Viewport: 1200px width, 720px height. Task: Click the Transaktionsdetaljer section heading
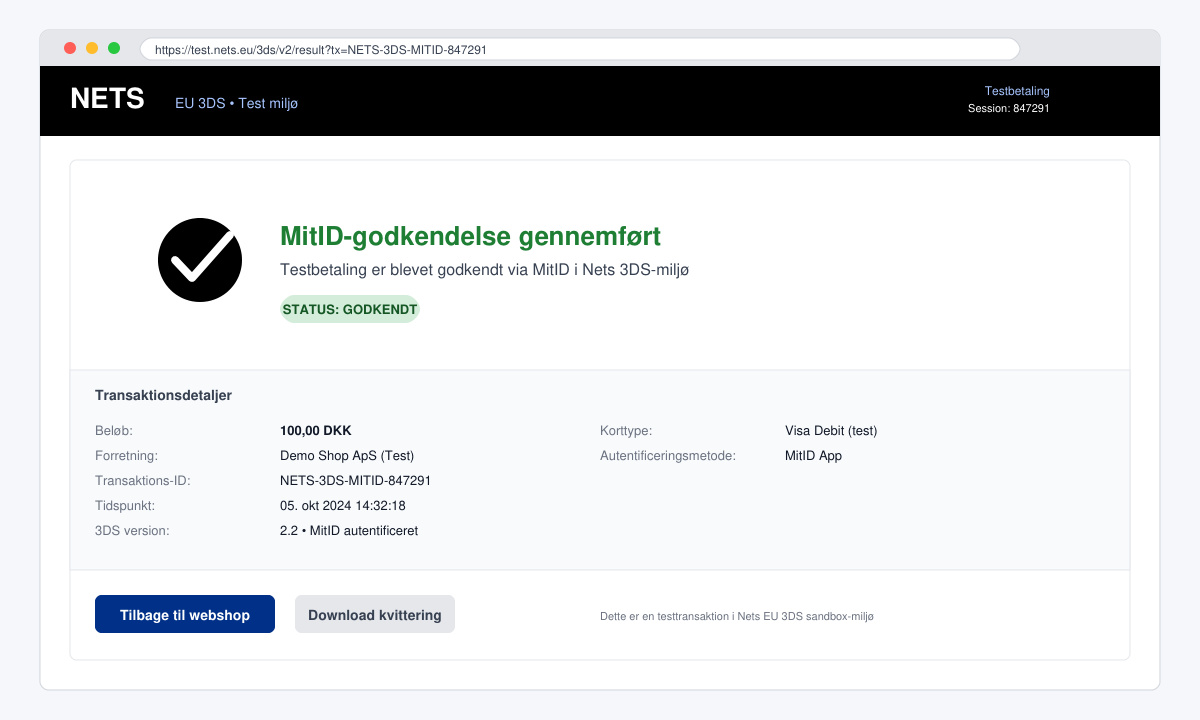(x=163, y=395)
